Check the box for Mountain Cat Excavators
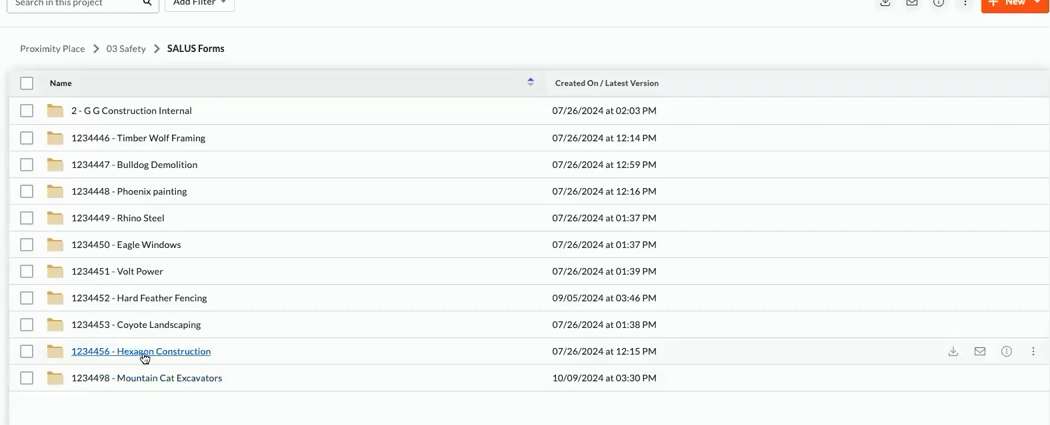 coord(27,378)
